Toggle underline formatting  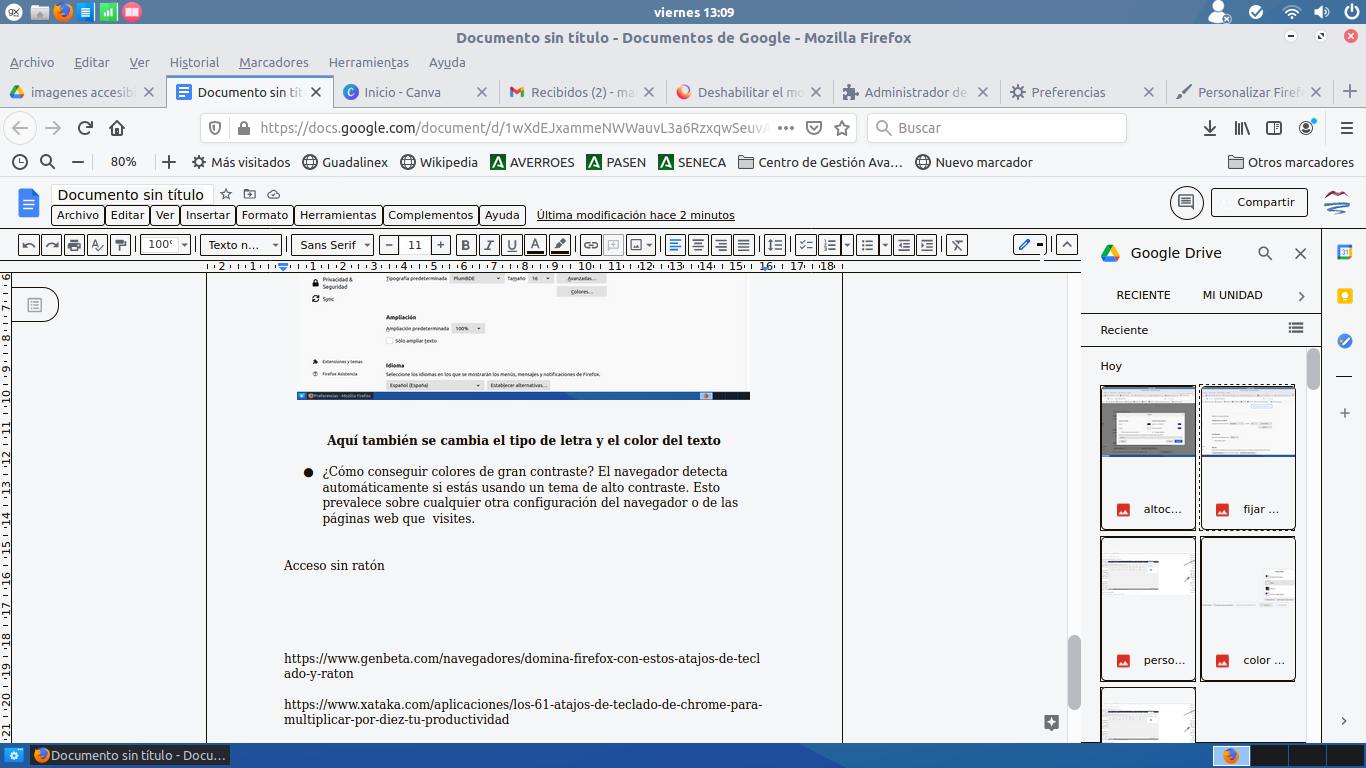pyautogui.click(x=512, y=245)
